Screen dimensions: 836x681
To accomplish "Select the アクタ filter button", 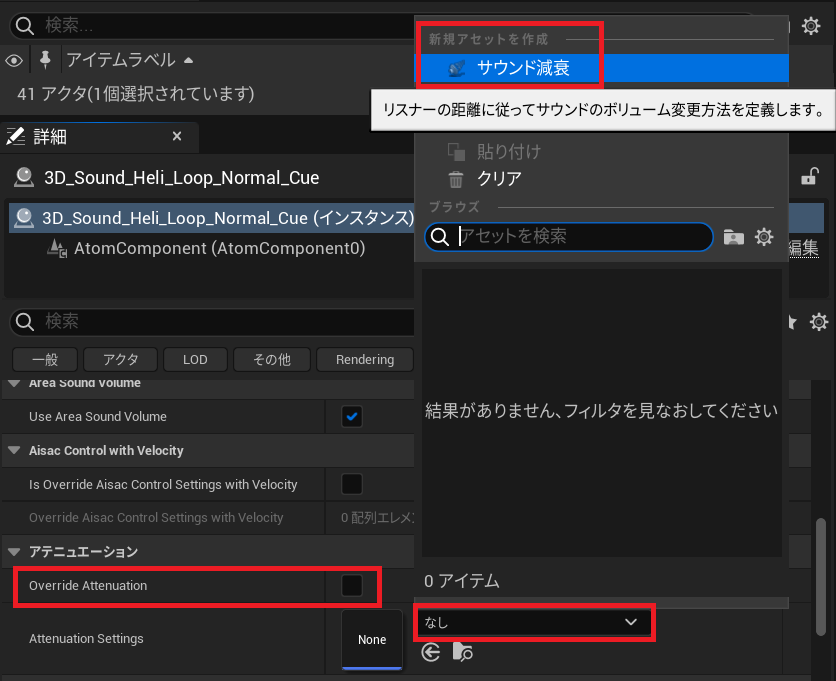I will tap(120, 359).
